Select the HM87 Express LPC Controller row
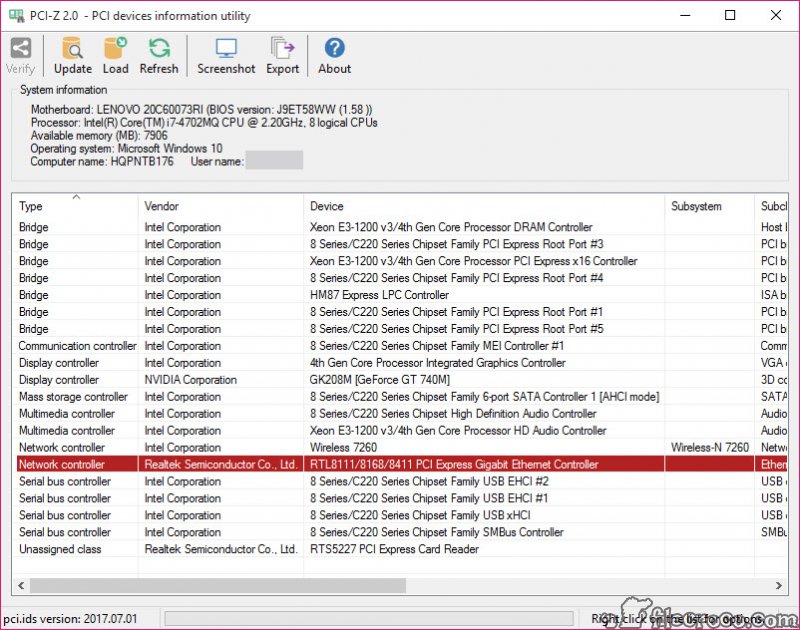 tap(400, 295)
